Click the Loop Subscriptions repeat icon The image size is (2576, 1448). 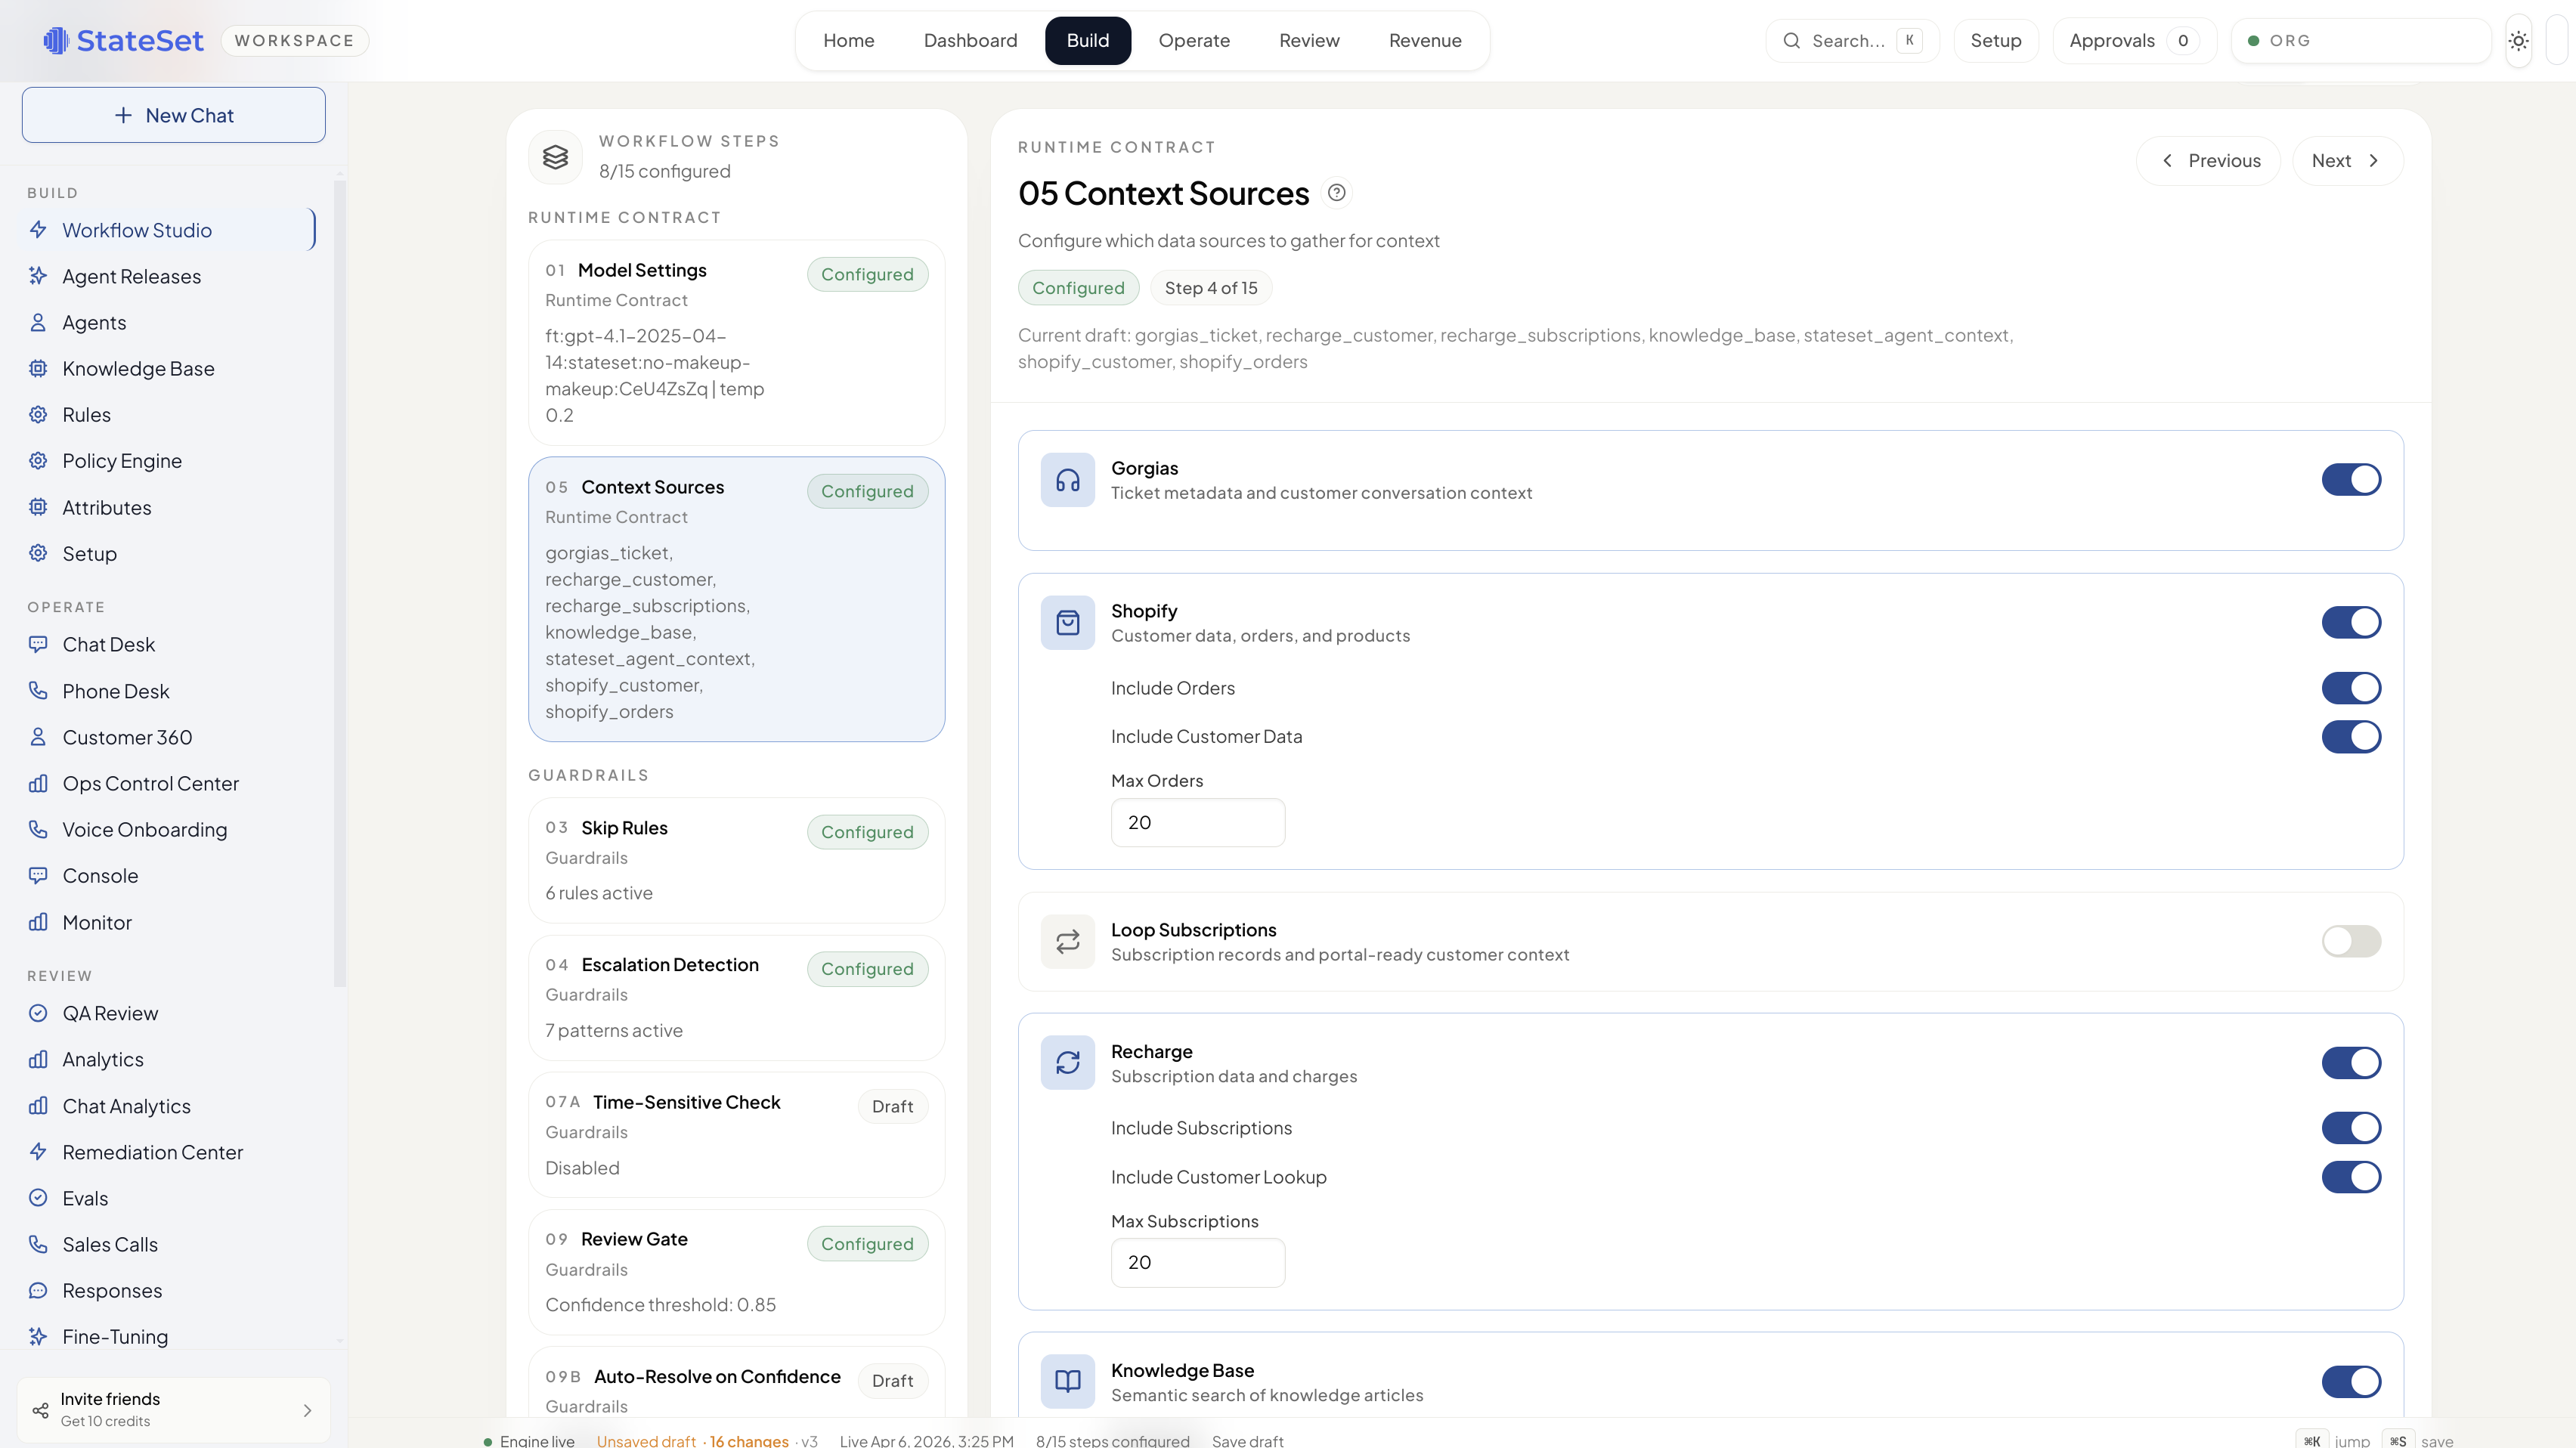(1067, 941)
